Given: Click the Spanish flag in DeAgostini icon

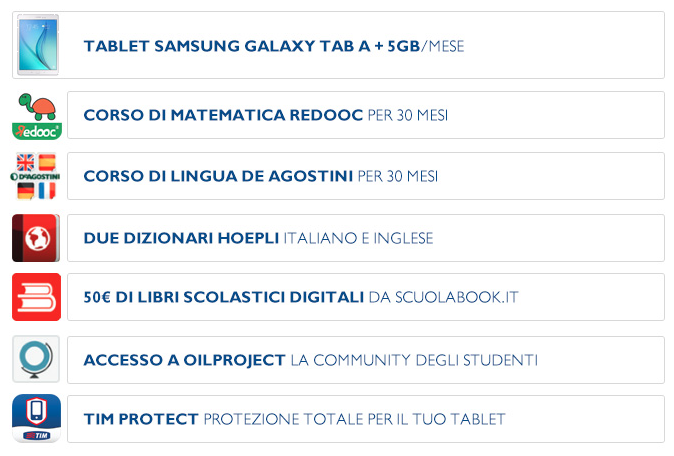Looking at the screenshot, I should 47,162.
